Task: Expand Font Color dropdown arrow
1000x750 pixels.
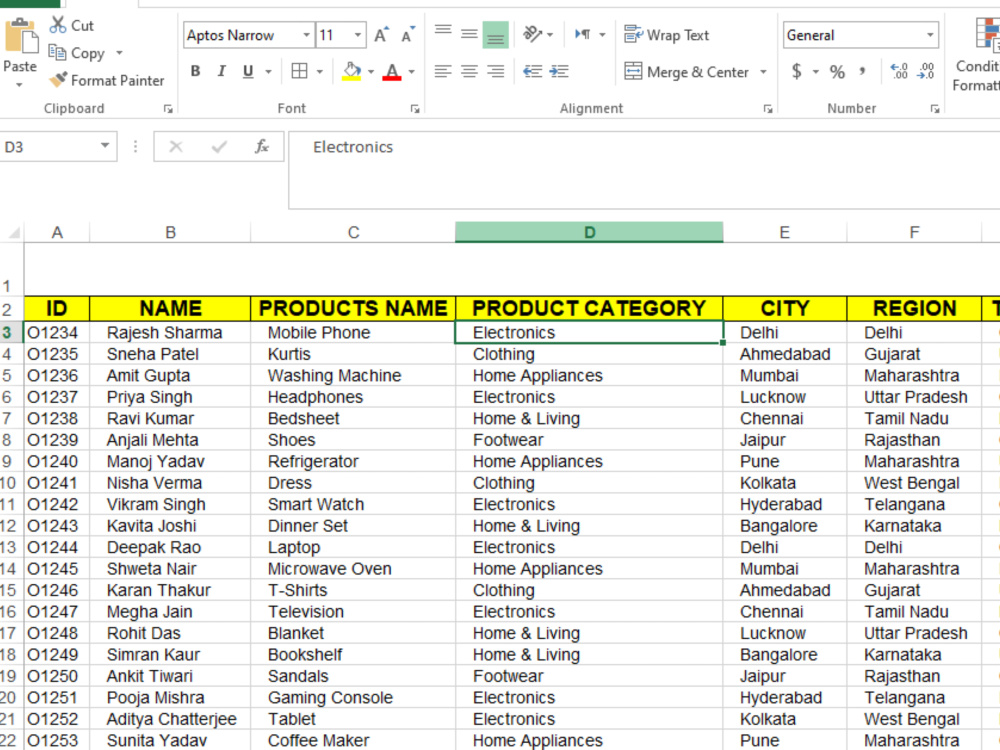Action: [412, 71]
